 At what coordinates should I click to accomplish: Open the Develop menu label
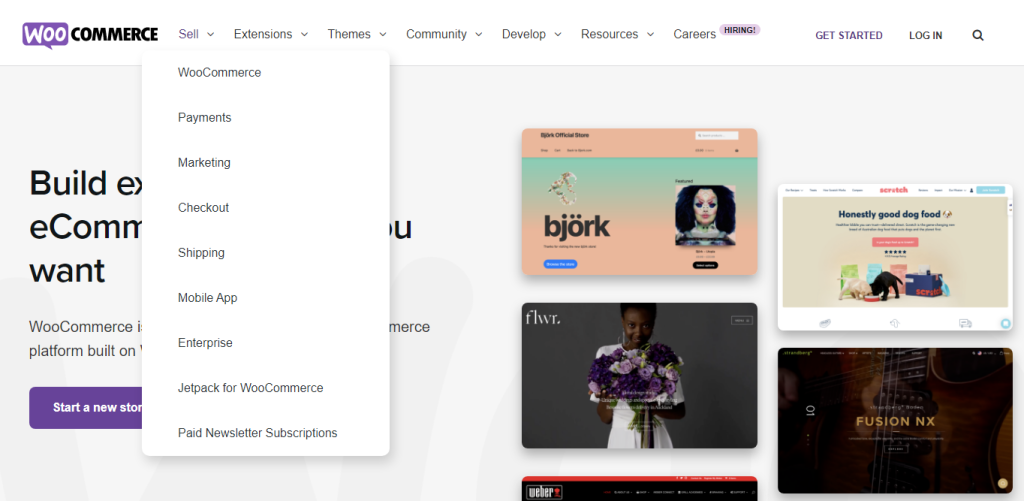click(524, 34)
